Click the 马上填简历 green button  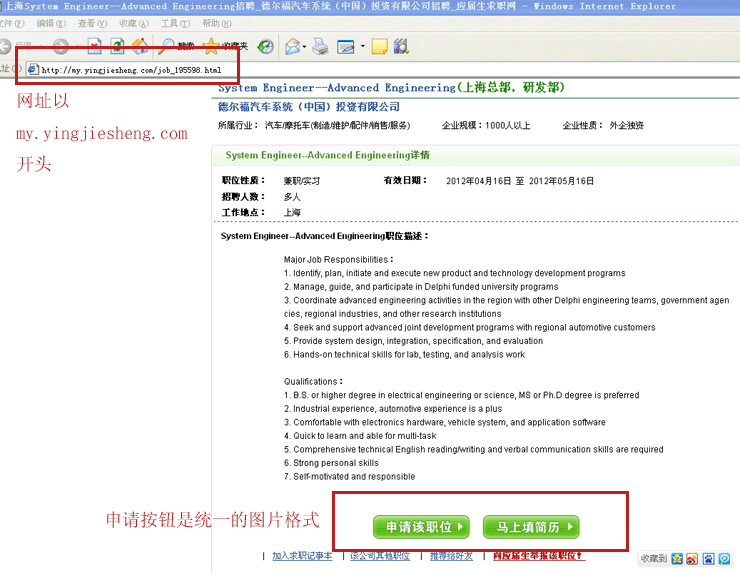(531, 527)
